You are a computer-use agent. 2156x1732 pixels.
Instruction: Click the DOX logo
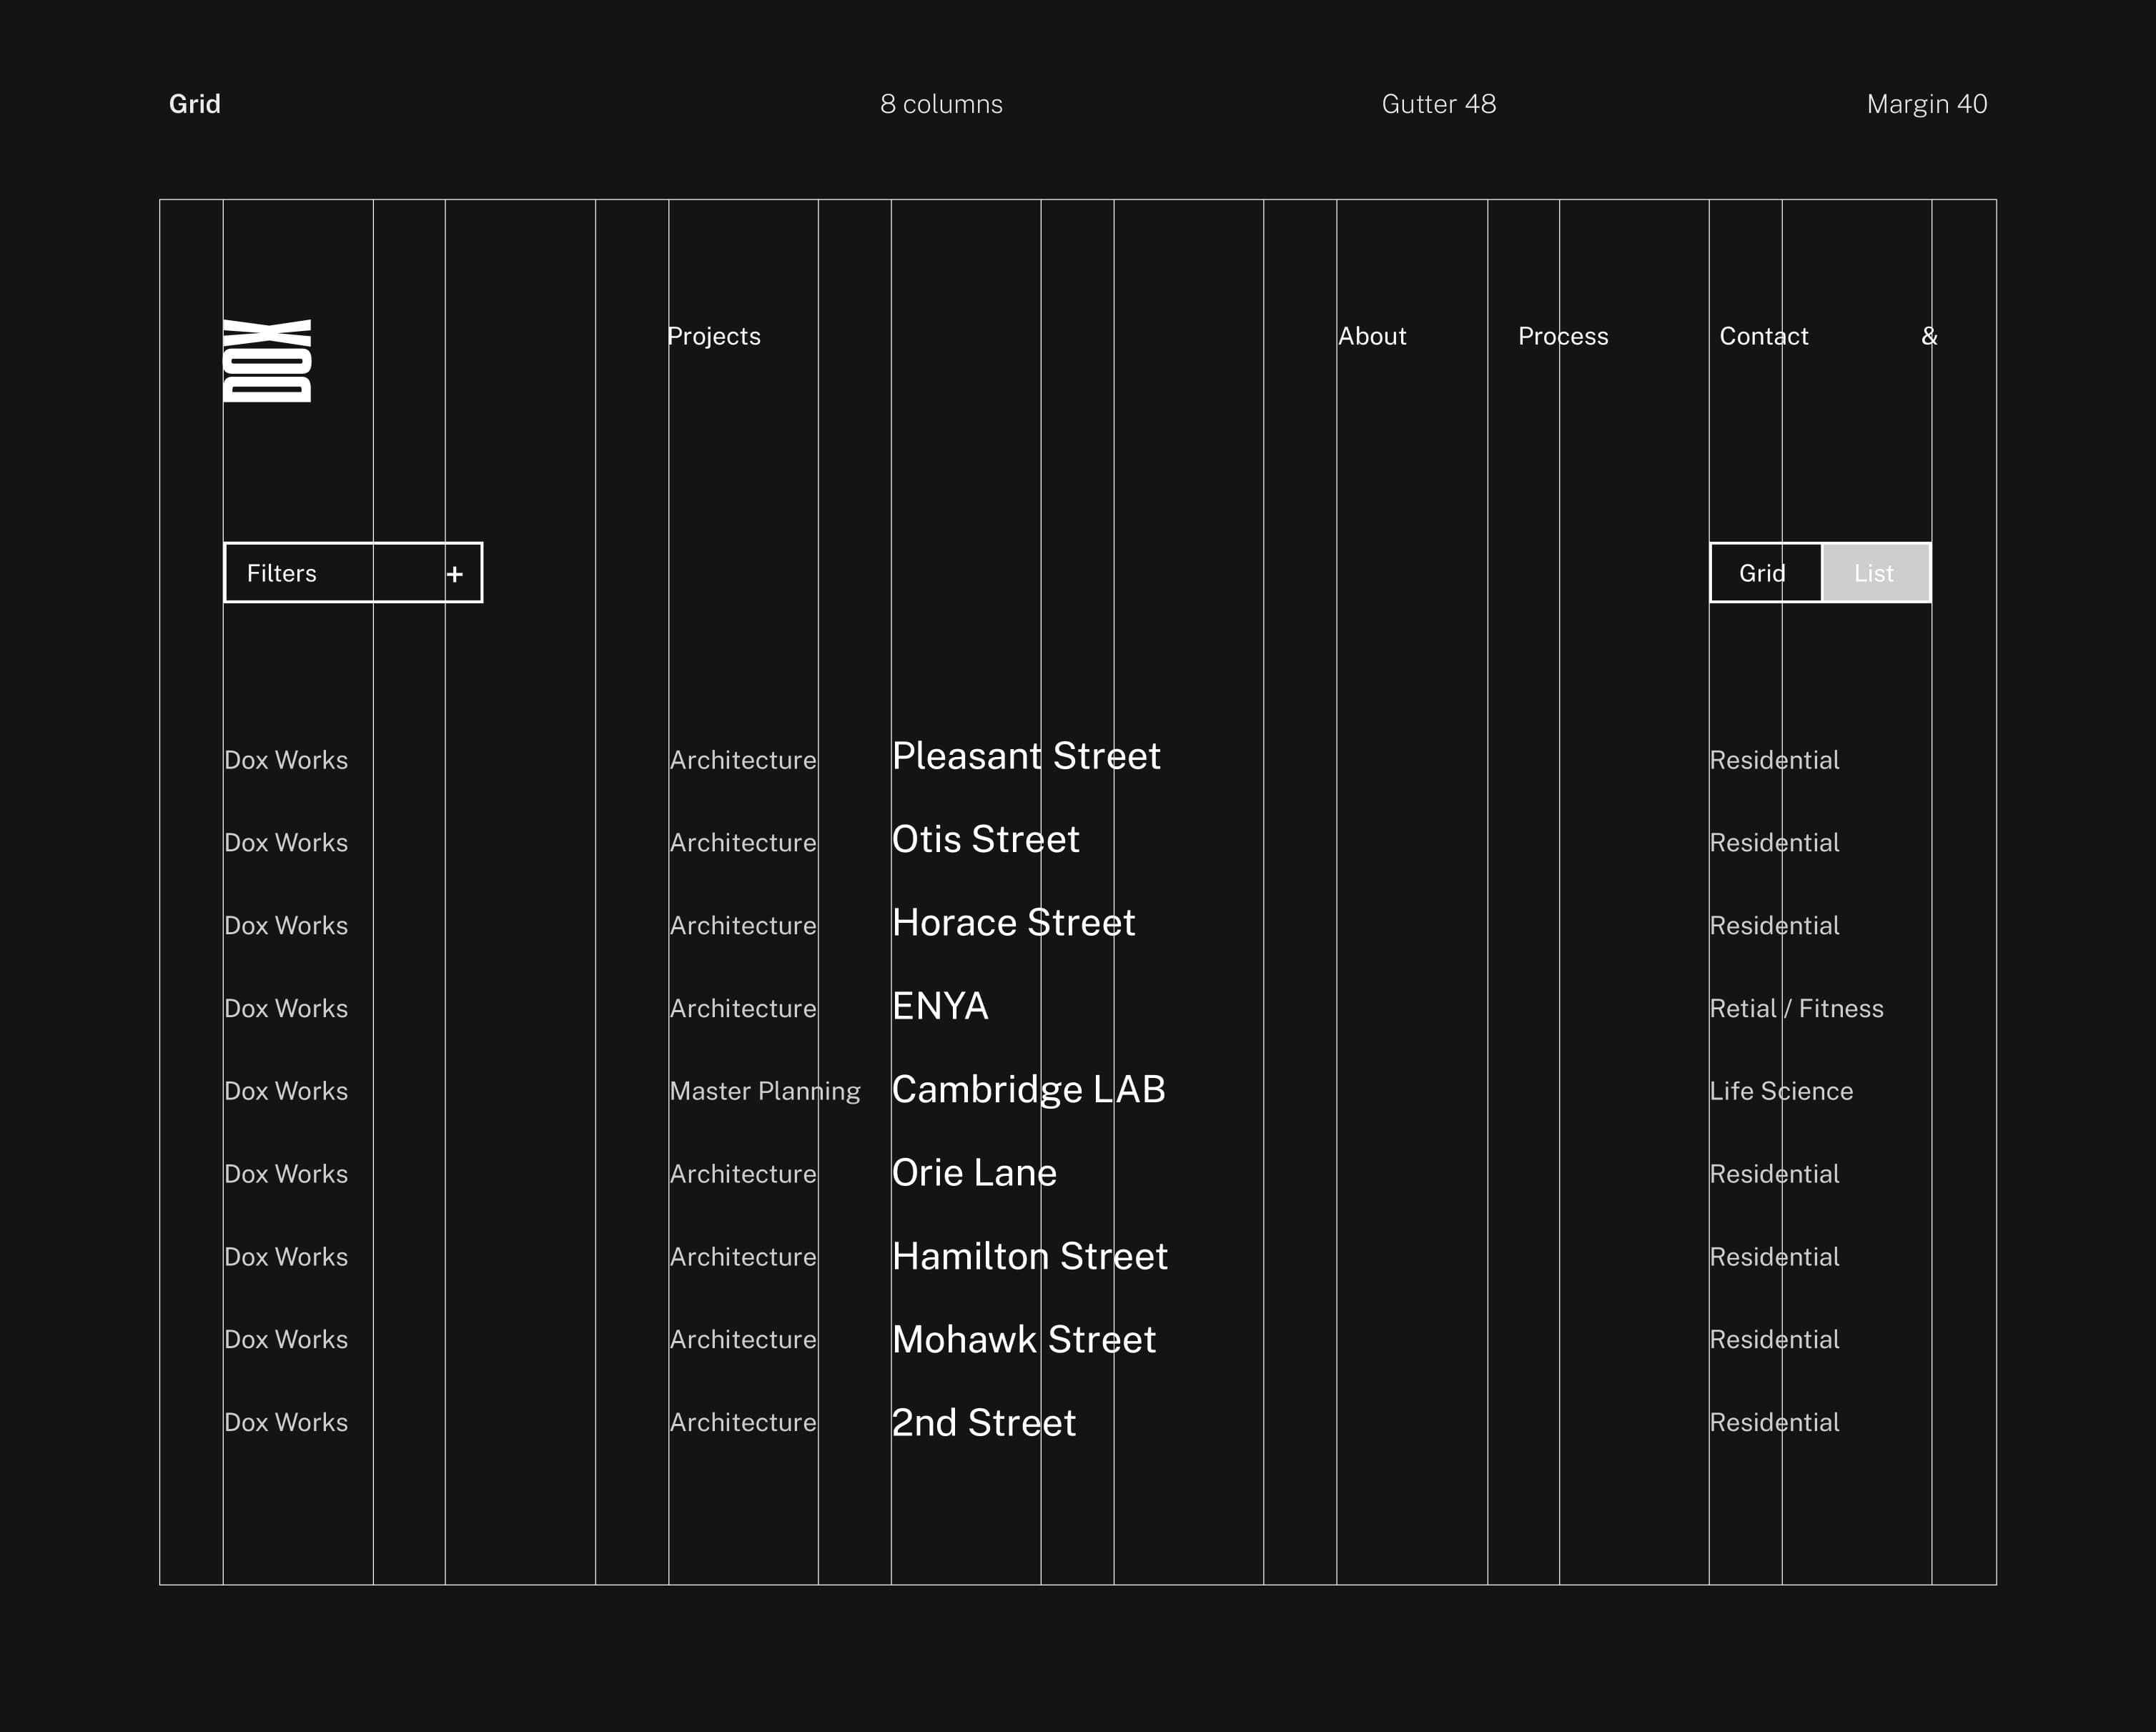(267, 361)
